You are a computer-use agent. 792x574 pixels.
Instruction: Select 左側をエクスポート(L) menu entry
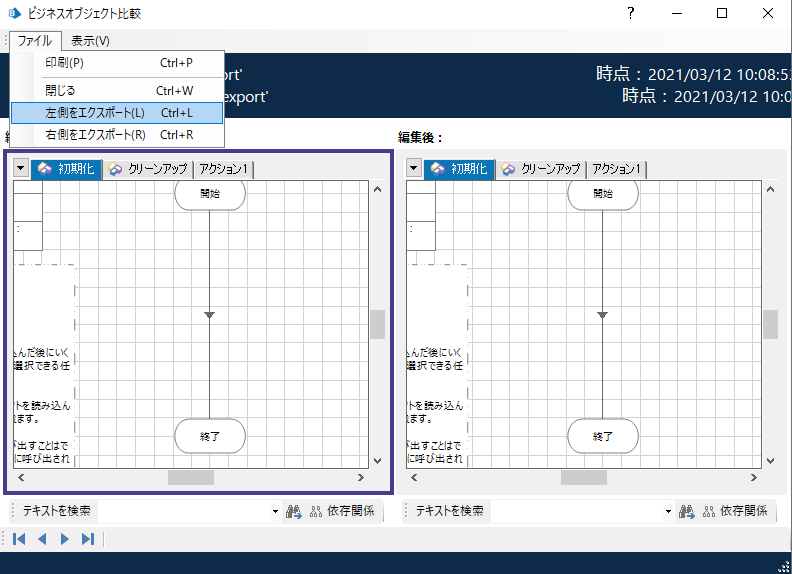point(117,113)
